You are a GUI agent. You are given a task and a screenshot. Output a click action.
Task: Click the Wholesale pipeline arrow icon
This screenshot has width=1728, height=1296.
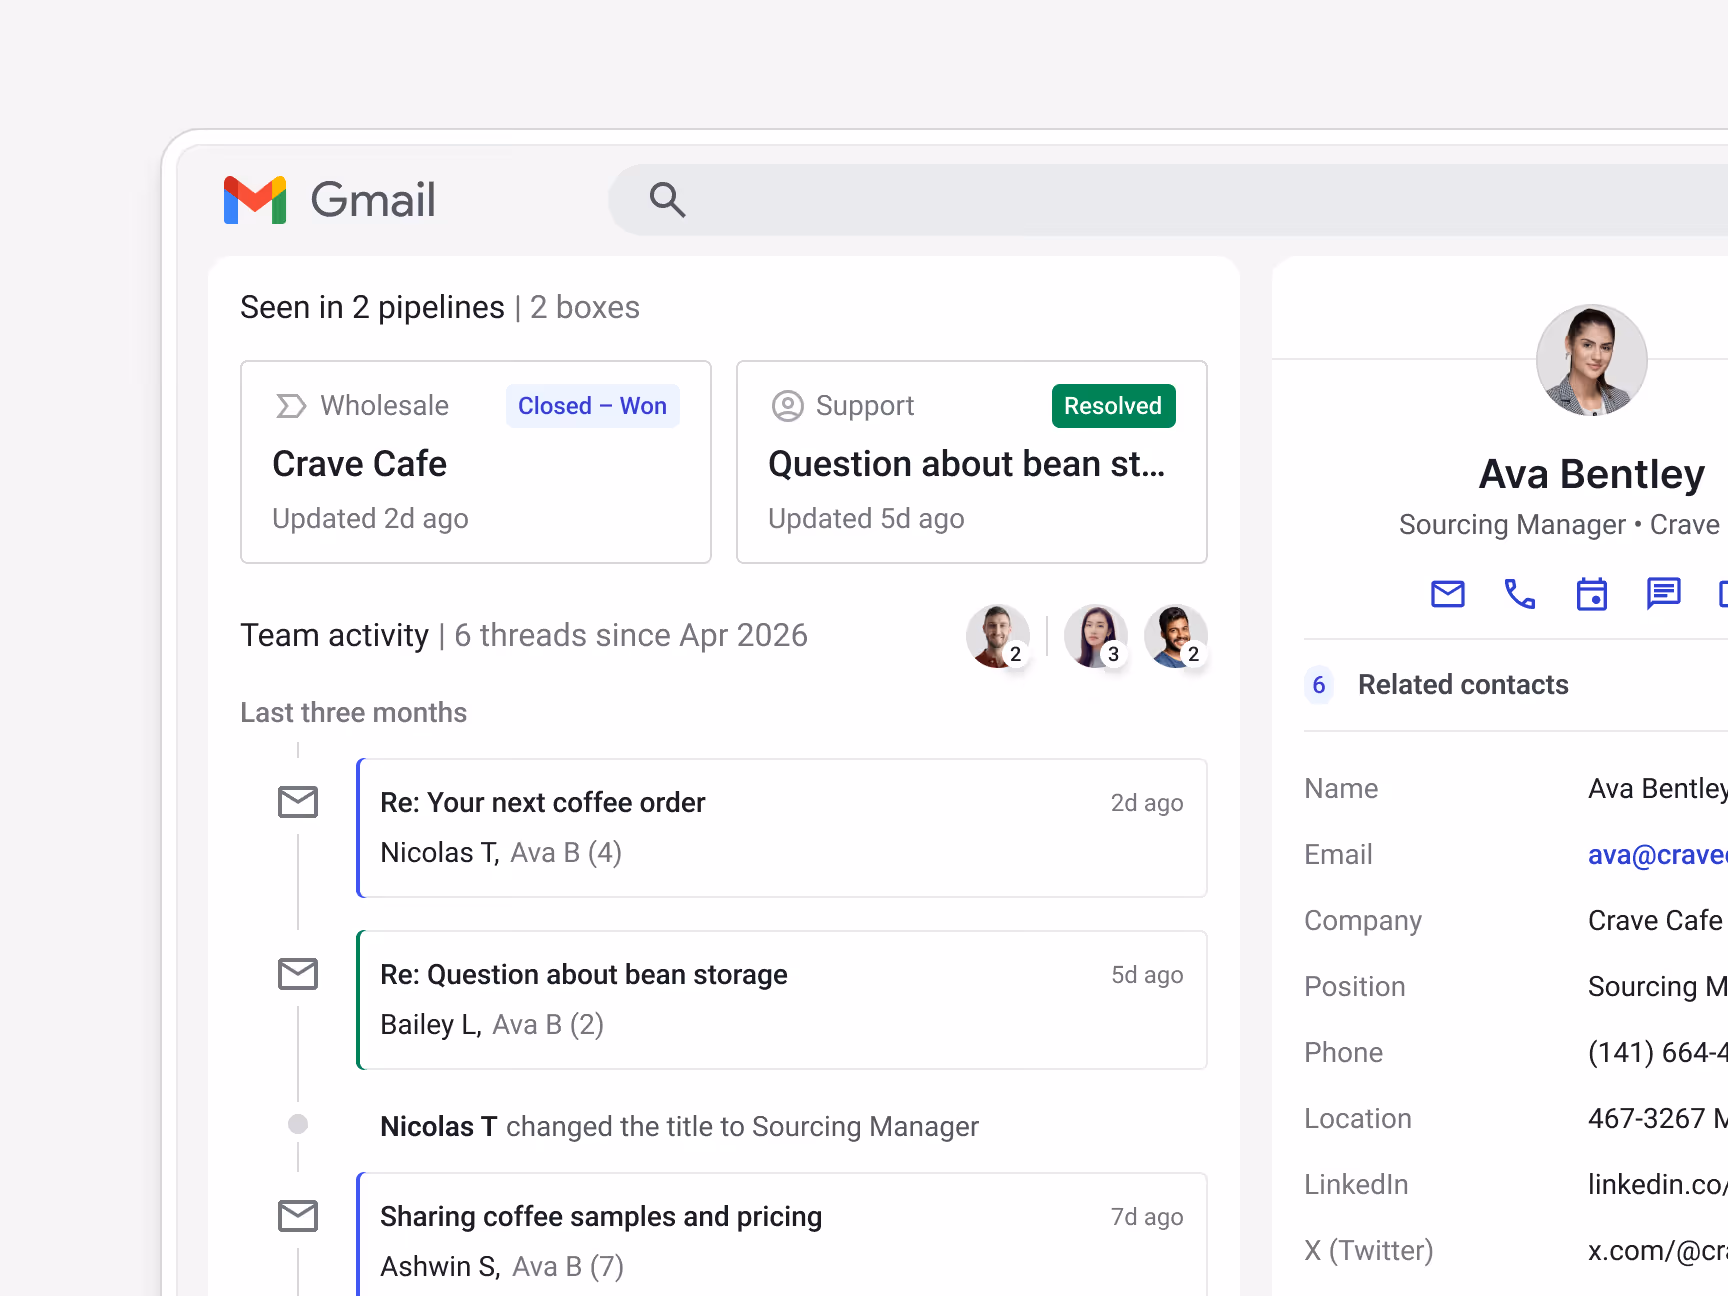click(x=290, y=406)
